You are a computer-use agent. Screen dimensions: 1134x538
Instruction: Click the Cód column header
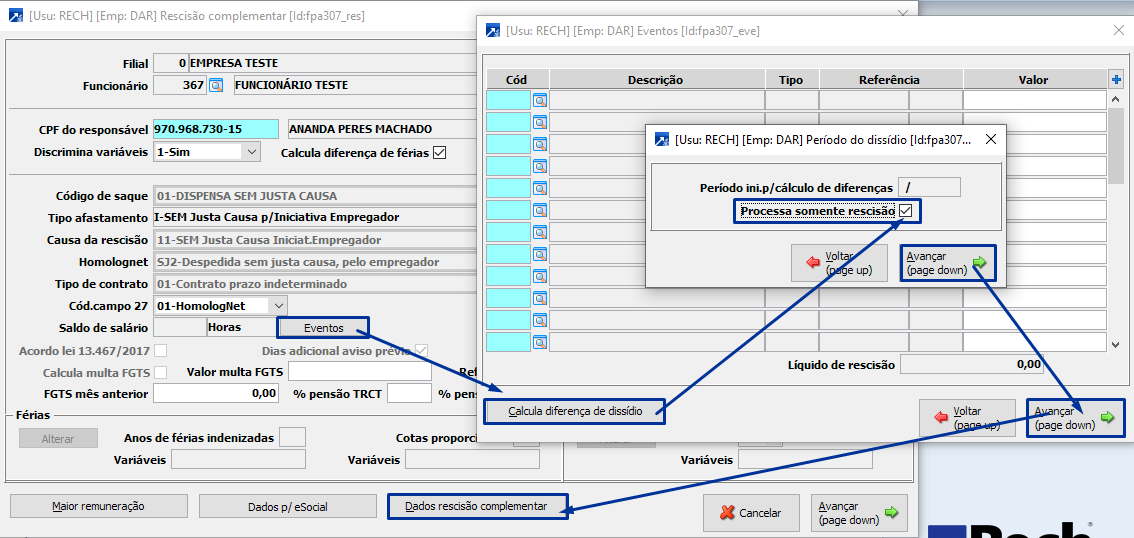518,80
